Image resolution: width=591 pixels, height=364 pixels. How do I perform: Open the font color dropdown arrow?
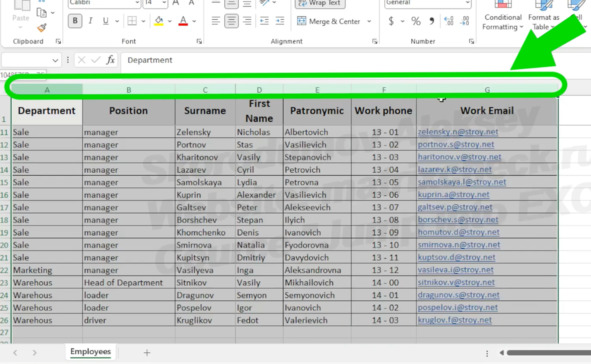(194, 21)
